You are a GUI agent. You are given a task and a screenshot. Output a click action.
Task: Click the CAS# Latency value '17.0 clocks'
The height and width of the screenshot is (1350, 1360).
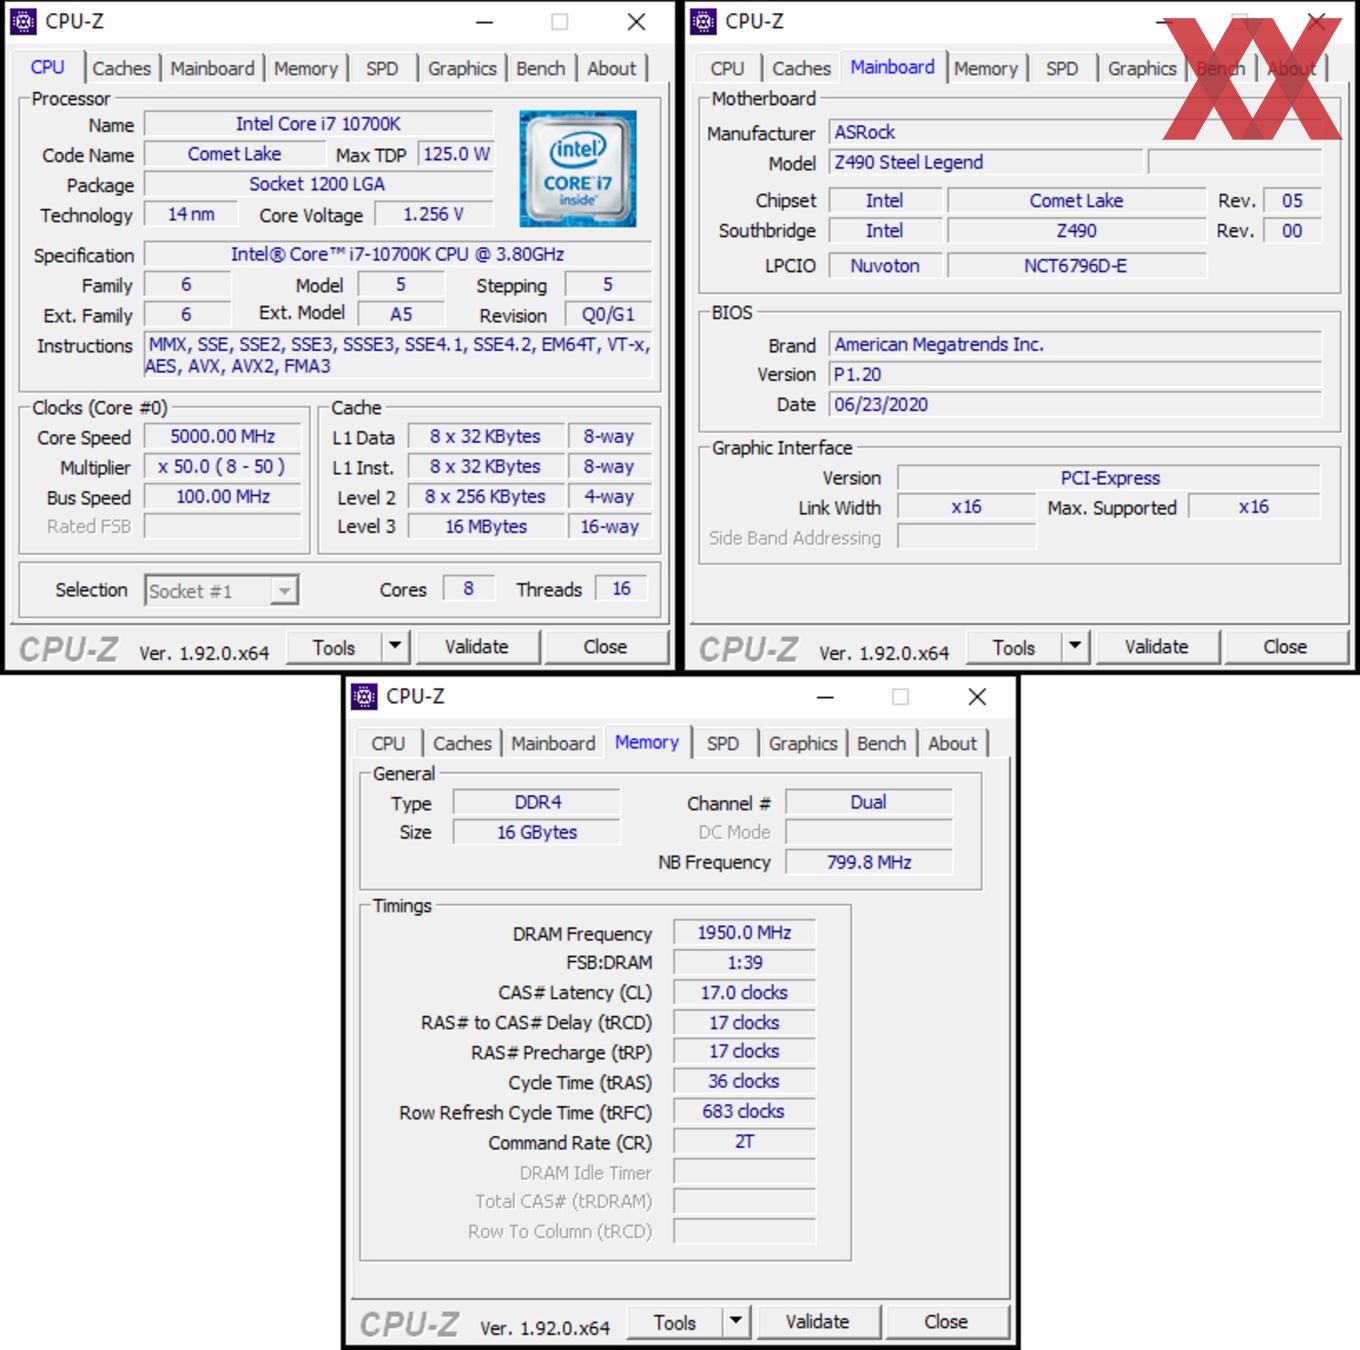pyautogui.click(x=745, y=992)
